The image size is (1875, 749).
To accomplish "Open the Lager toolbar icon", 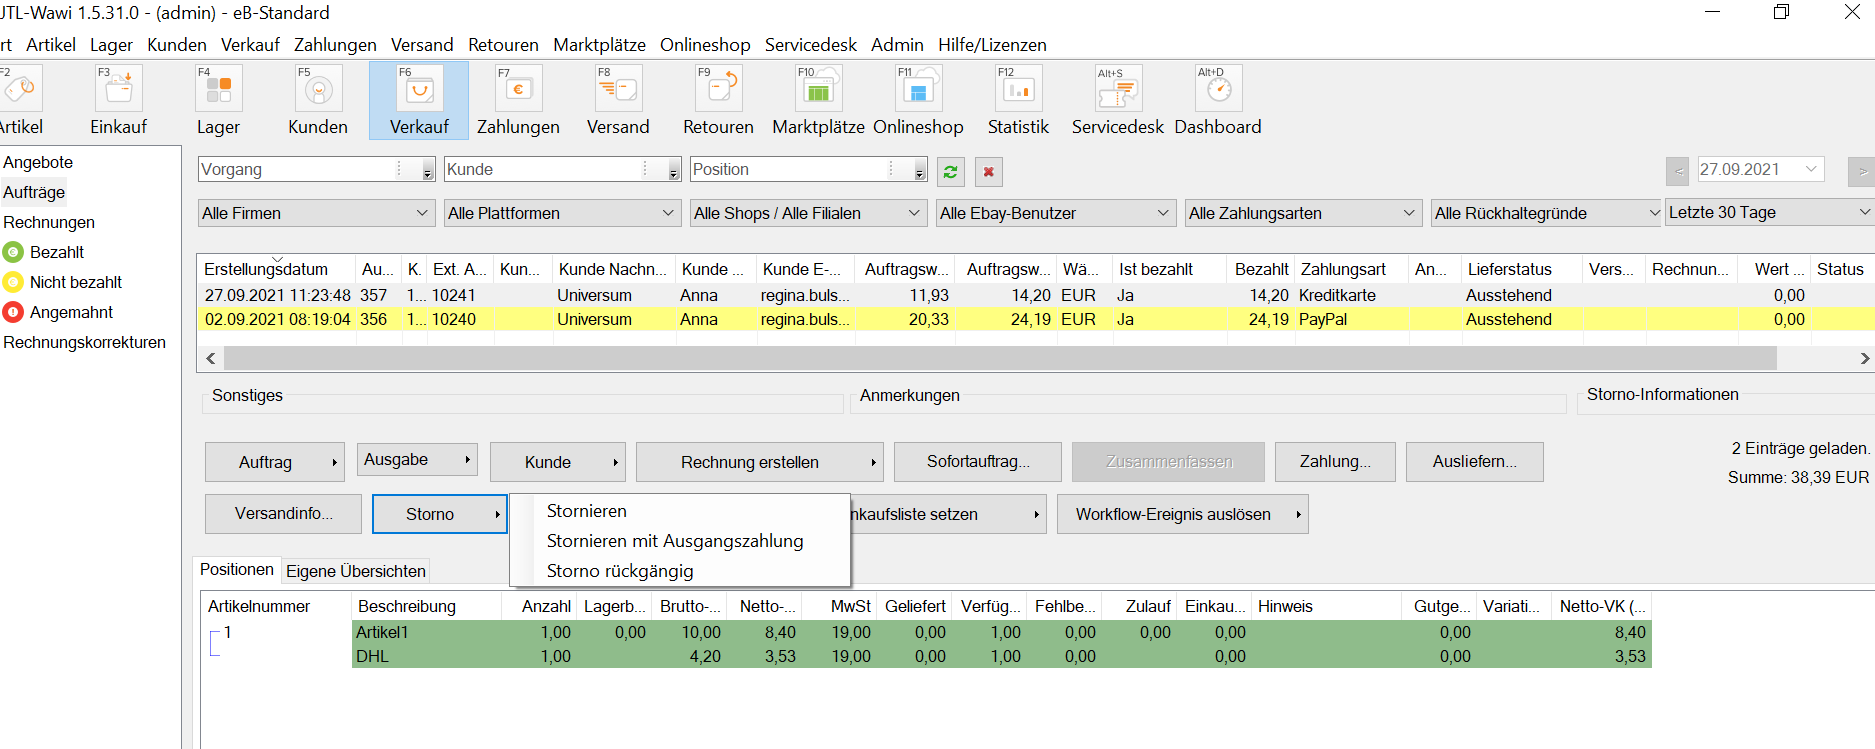I will 218,100.
